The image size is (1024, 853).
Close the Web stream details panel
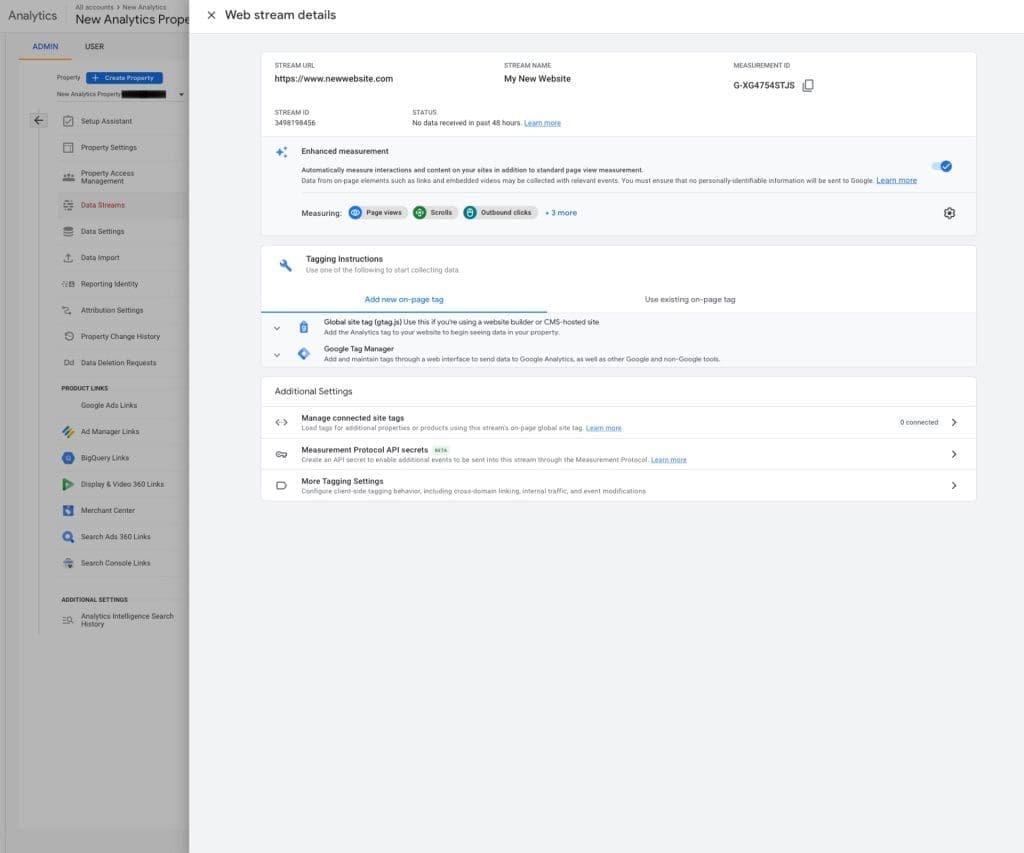click(x=210, y=14)
